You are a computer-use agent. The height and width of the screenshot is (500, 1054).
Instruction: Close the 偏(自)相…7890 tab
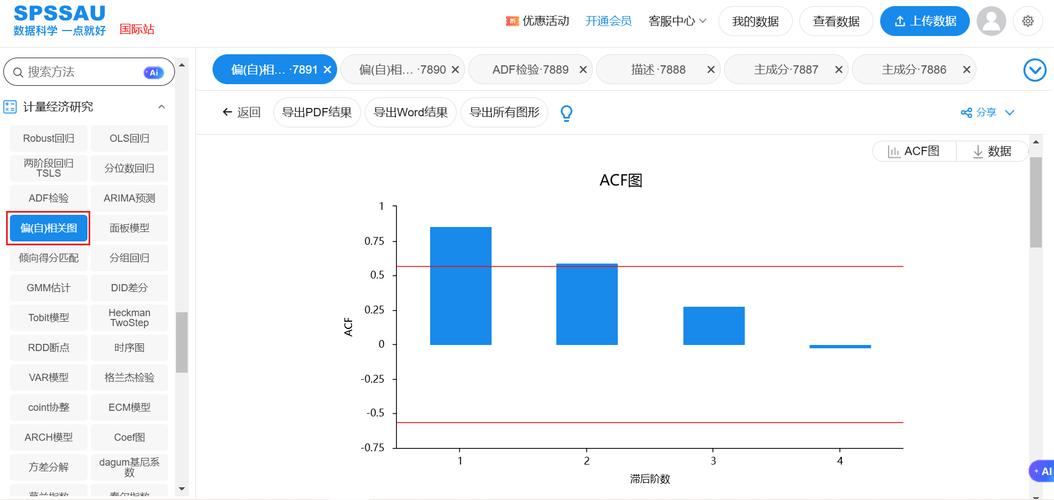(x=455, y=69)
